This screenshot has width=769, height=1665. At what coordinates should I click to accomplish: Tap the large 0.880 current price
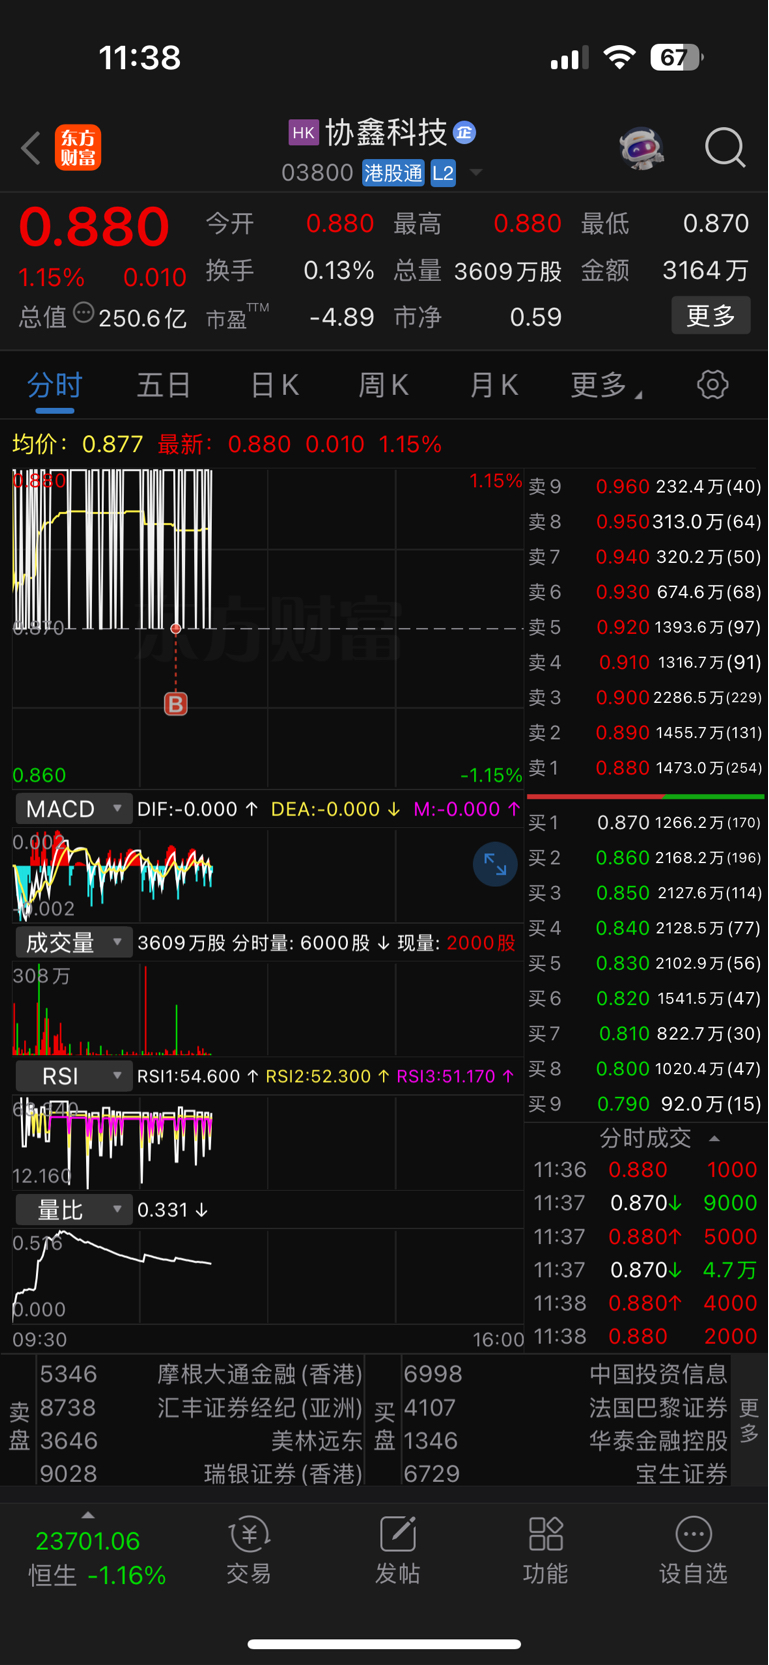pyautogui.click(x=94, y=227)
